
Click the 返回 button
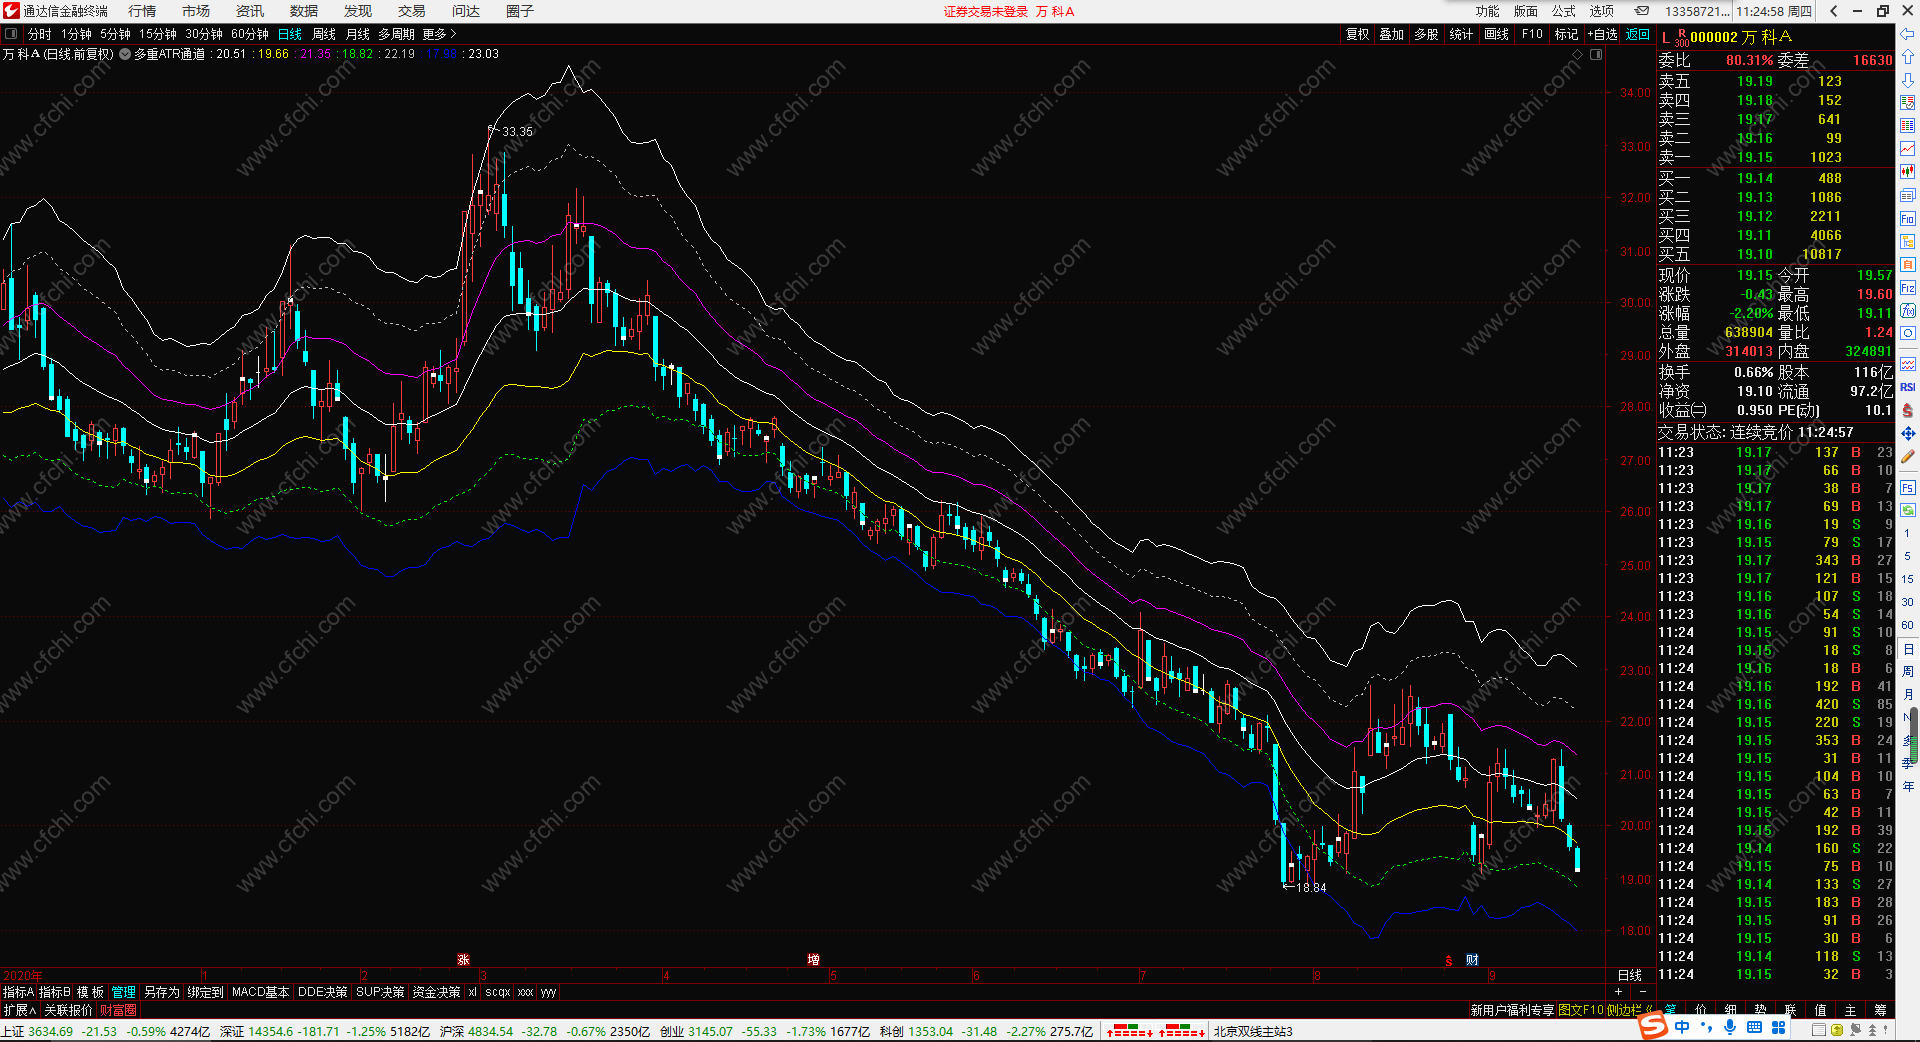point(1638,34)
